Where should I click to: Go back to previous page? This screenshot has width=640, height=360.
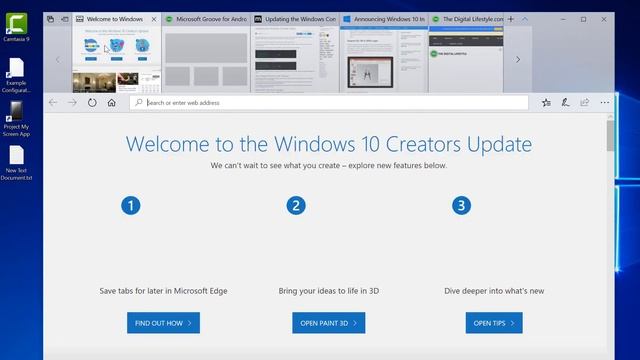(53, 102)
